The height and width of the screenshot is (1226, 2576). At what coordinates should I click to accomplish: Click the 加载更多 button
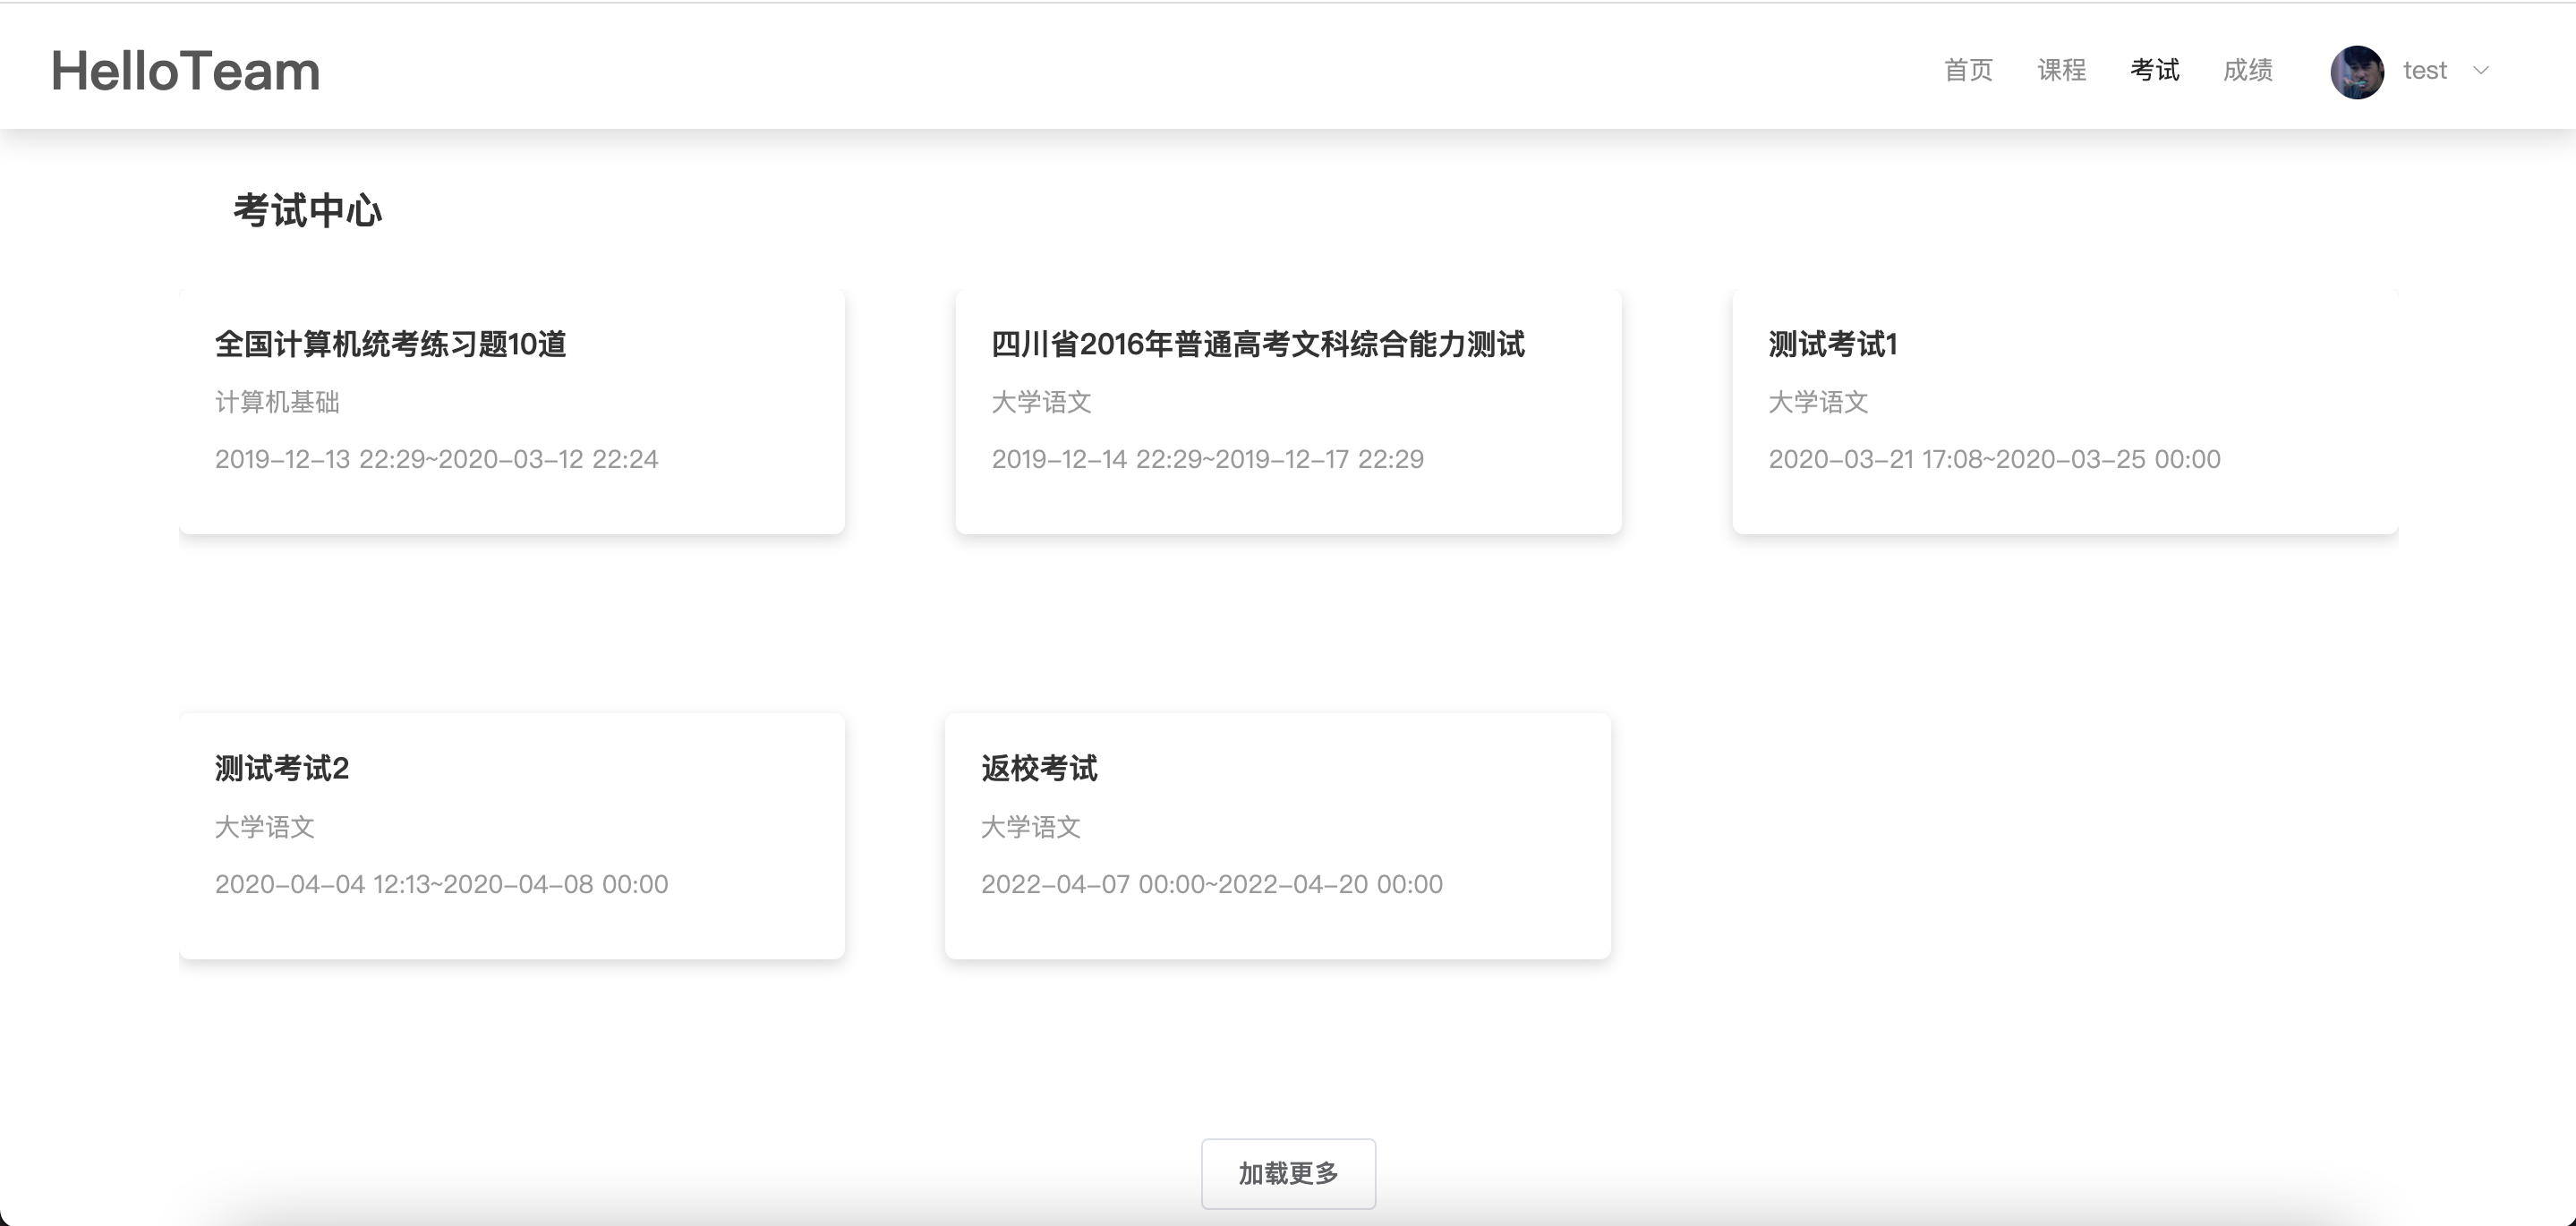pyautogui.click(x=1288, y=1173)
